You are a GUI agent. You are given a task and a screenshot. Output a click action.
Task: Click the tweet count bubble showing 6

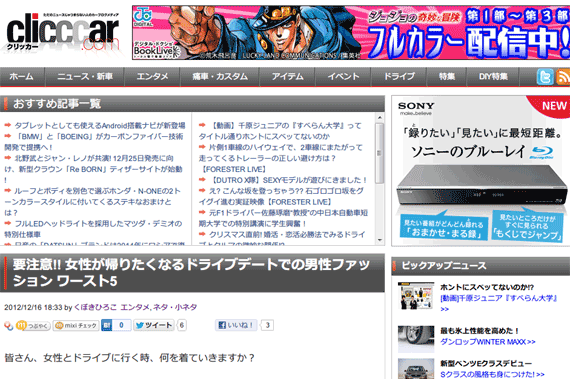(182, 325)
